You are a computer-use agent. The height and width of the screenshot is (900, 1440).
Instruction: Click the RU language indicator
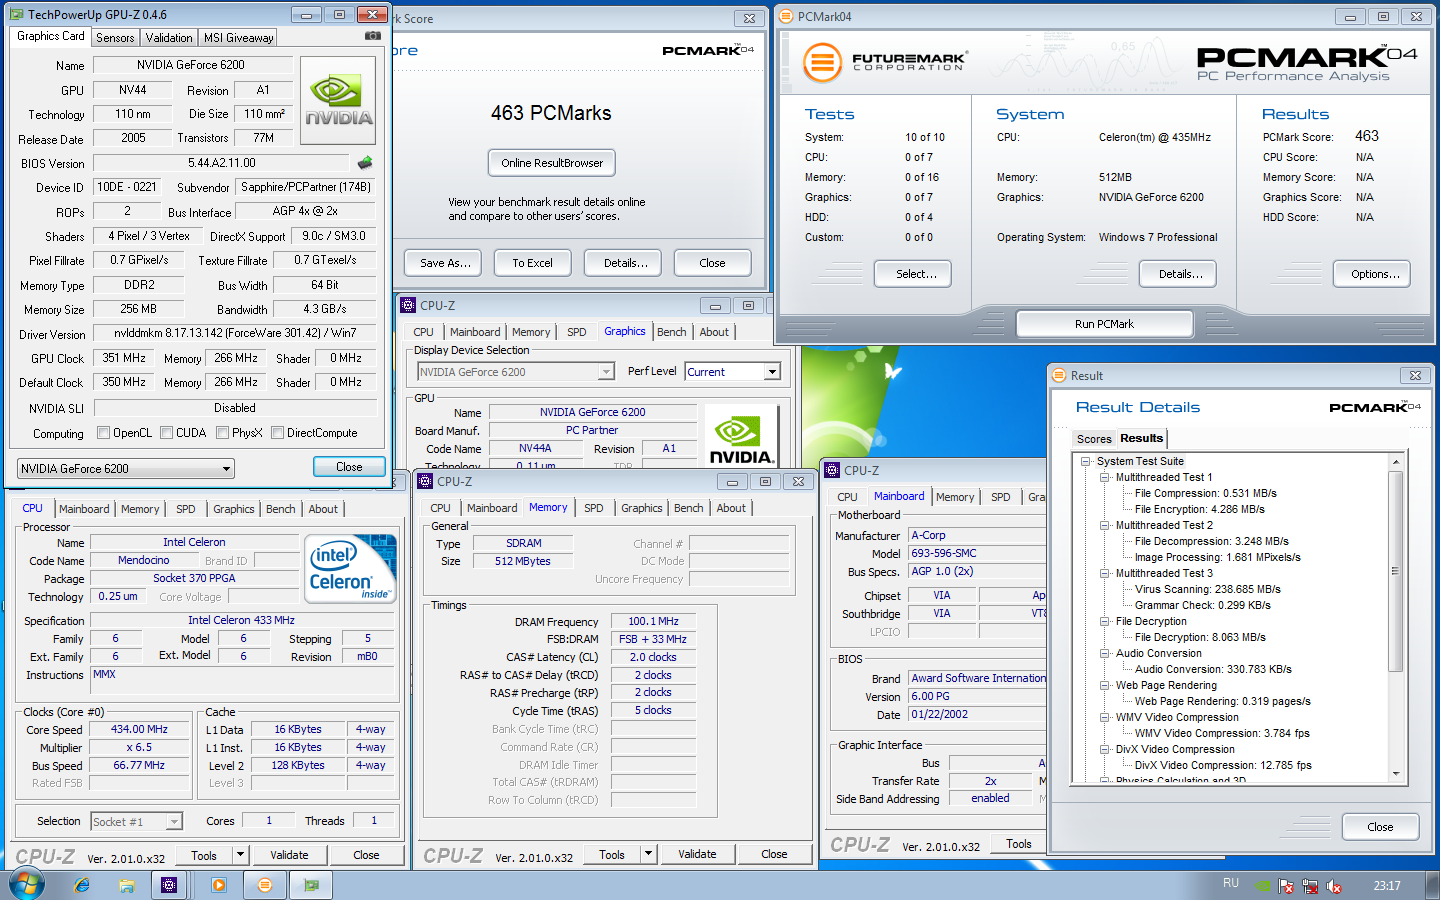[1231, 883]
